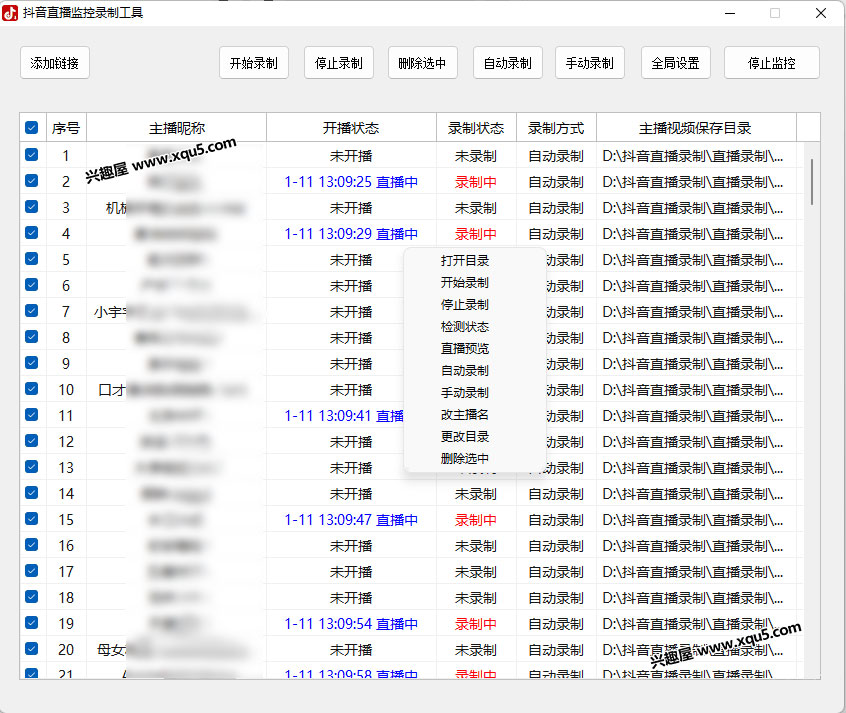The image size is (846, 713).
Task: Click red 录制中 status in row 2
Action: [x=475, y=182]
